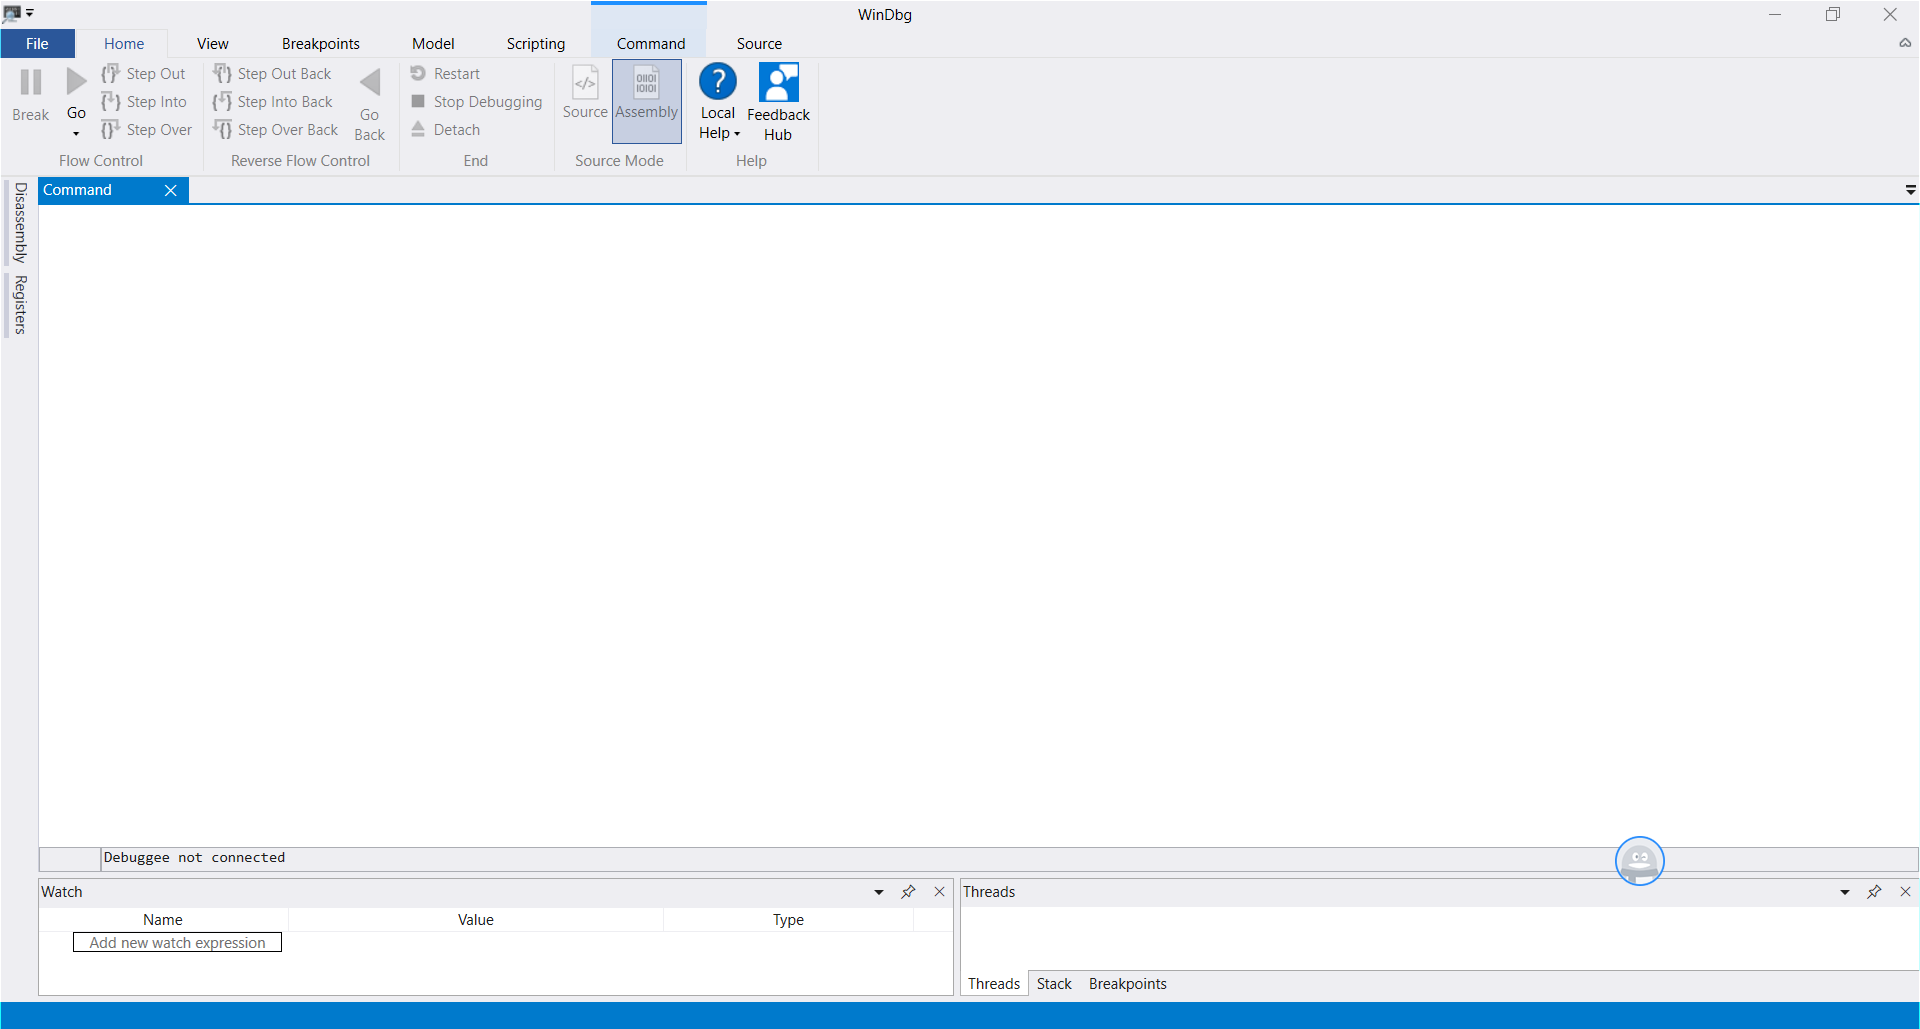The width and height of the screenshot is (1920, 1029).
Task: Click Step Over Back button
Action: (x=276, y=130)
